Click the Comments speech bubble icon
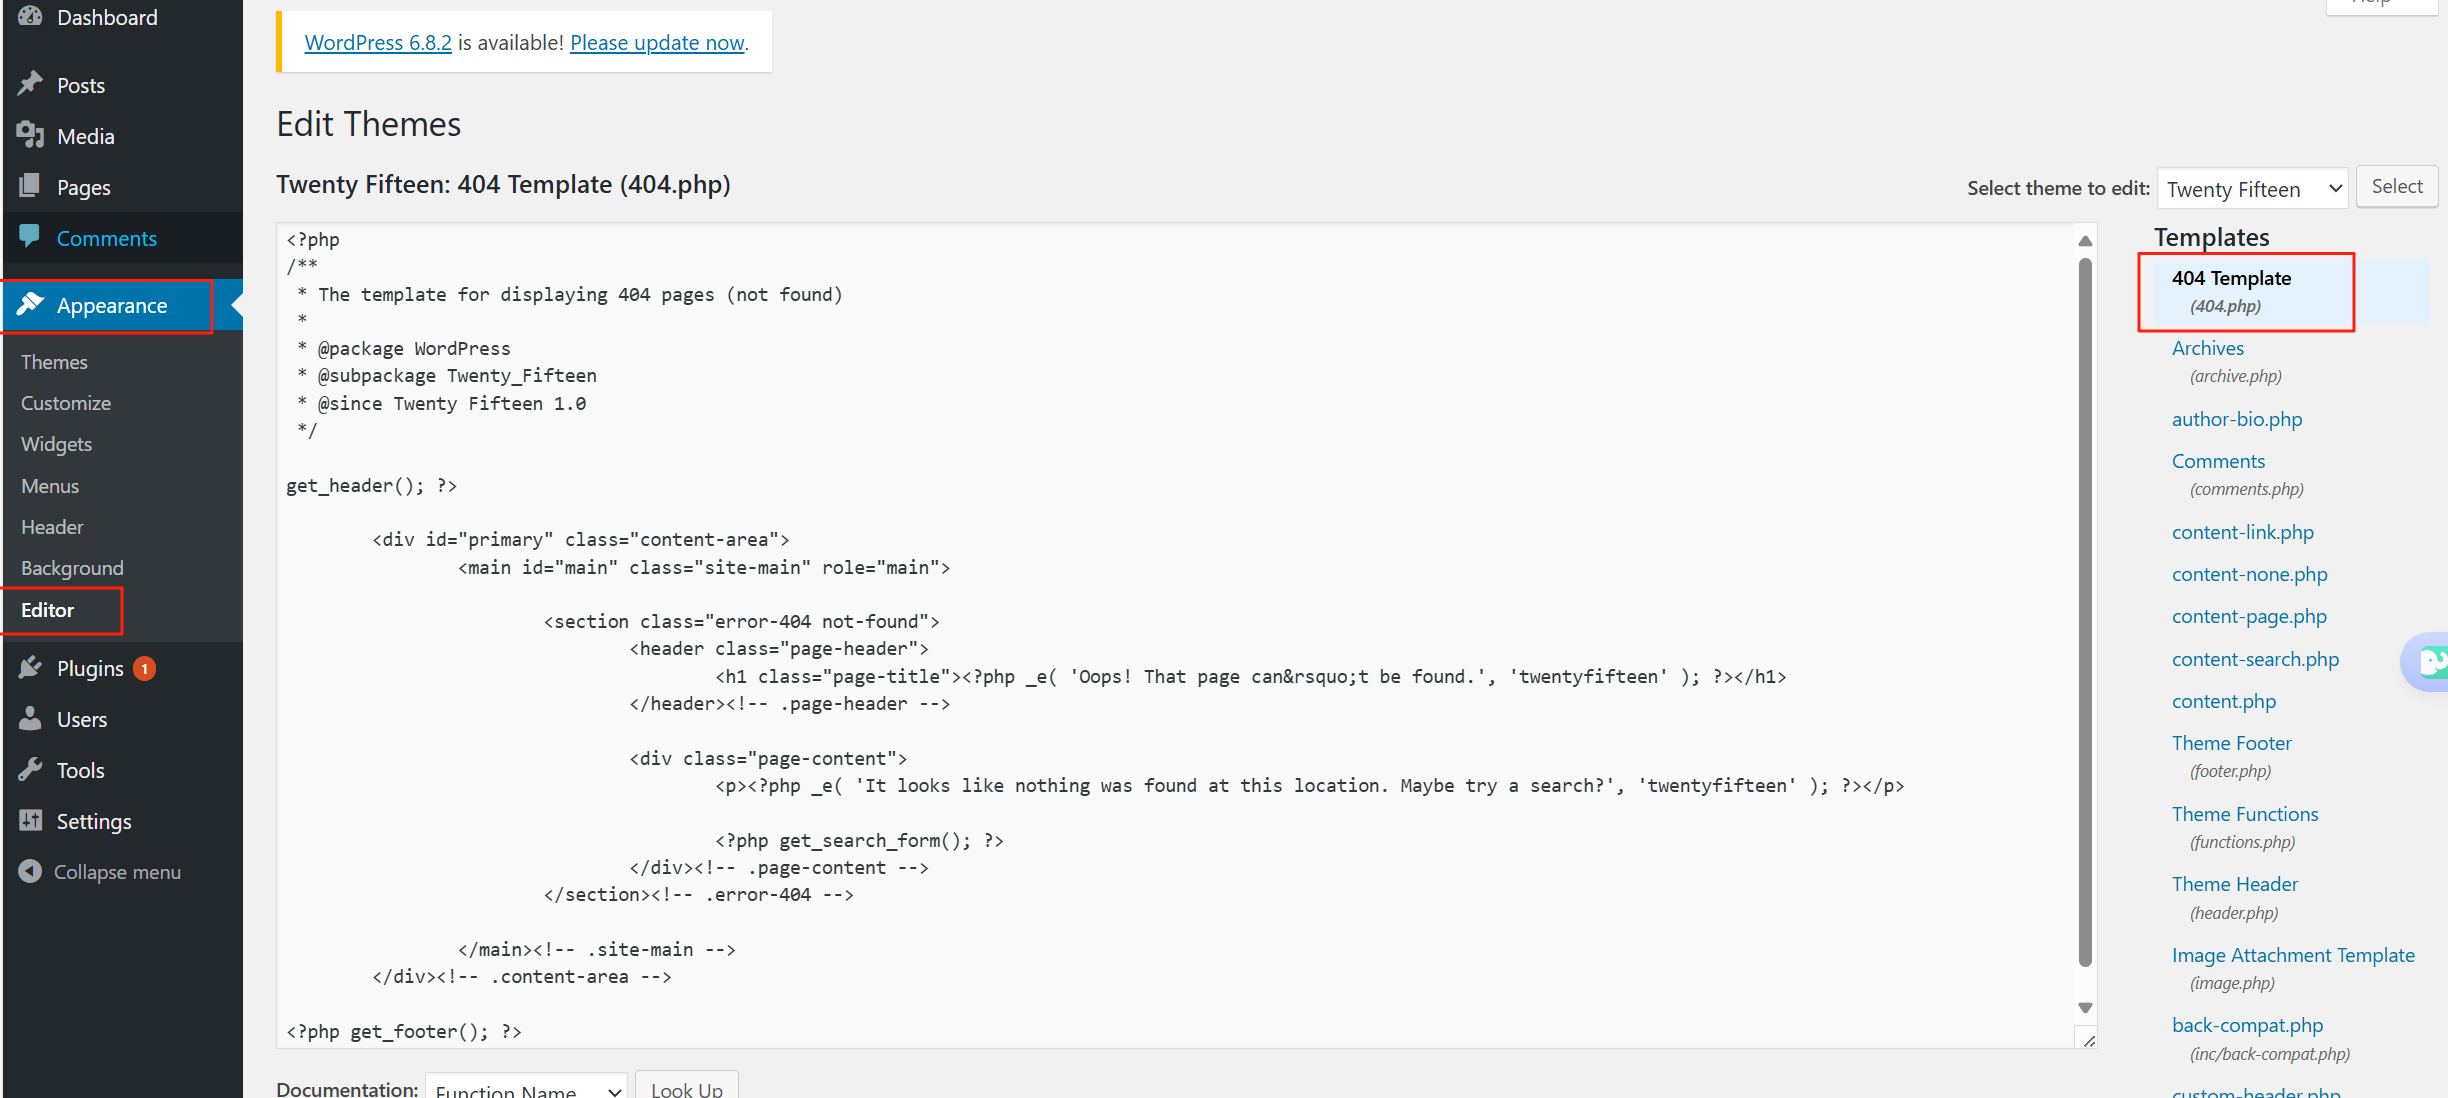This screenshot has height=1098, width=2448. point(30,237)
